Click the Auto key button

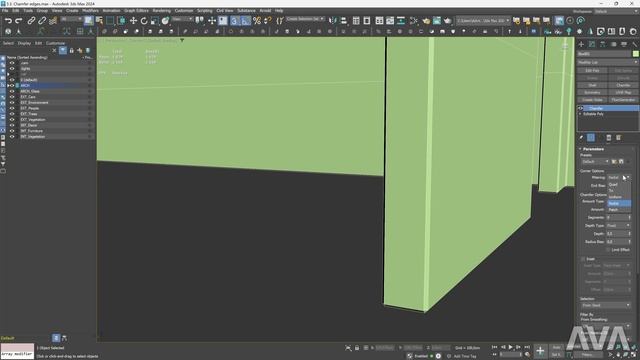[x=556, y=347]
